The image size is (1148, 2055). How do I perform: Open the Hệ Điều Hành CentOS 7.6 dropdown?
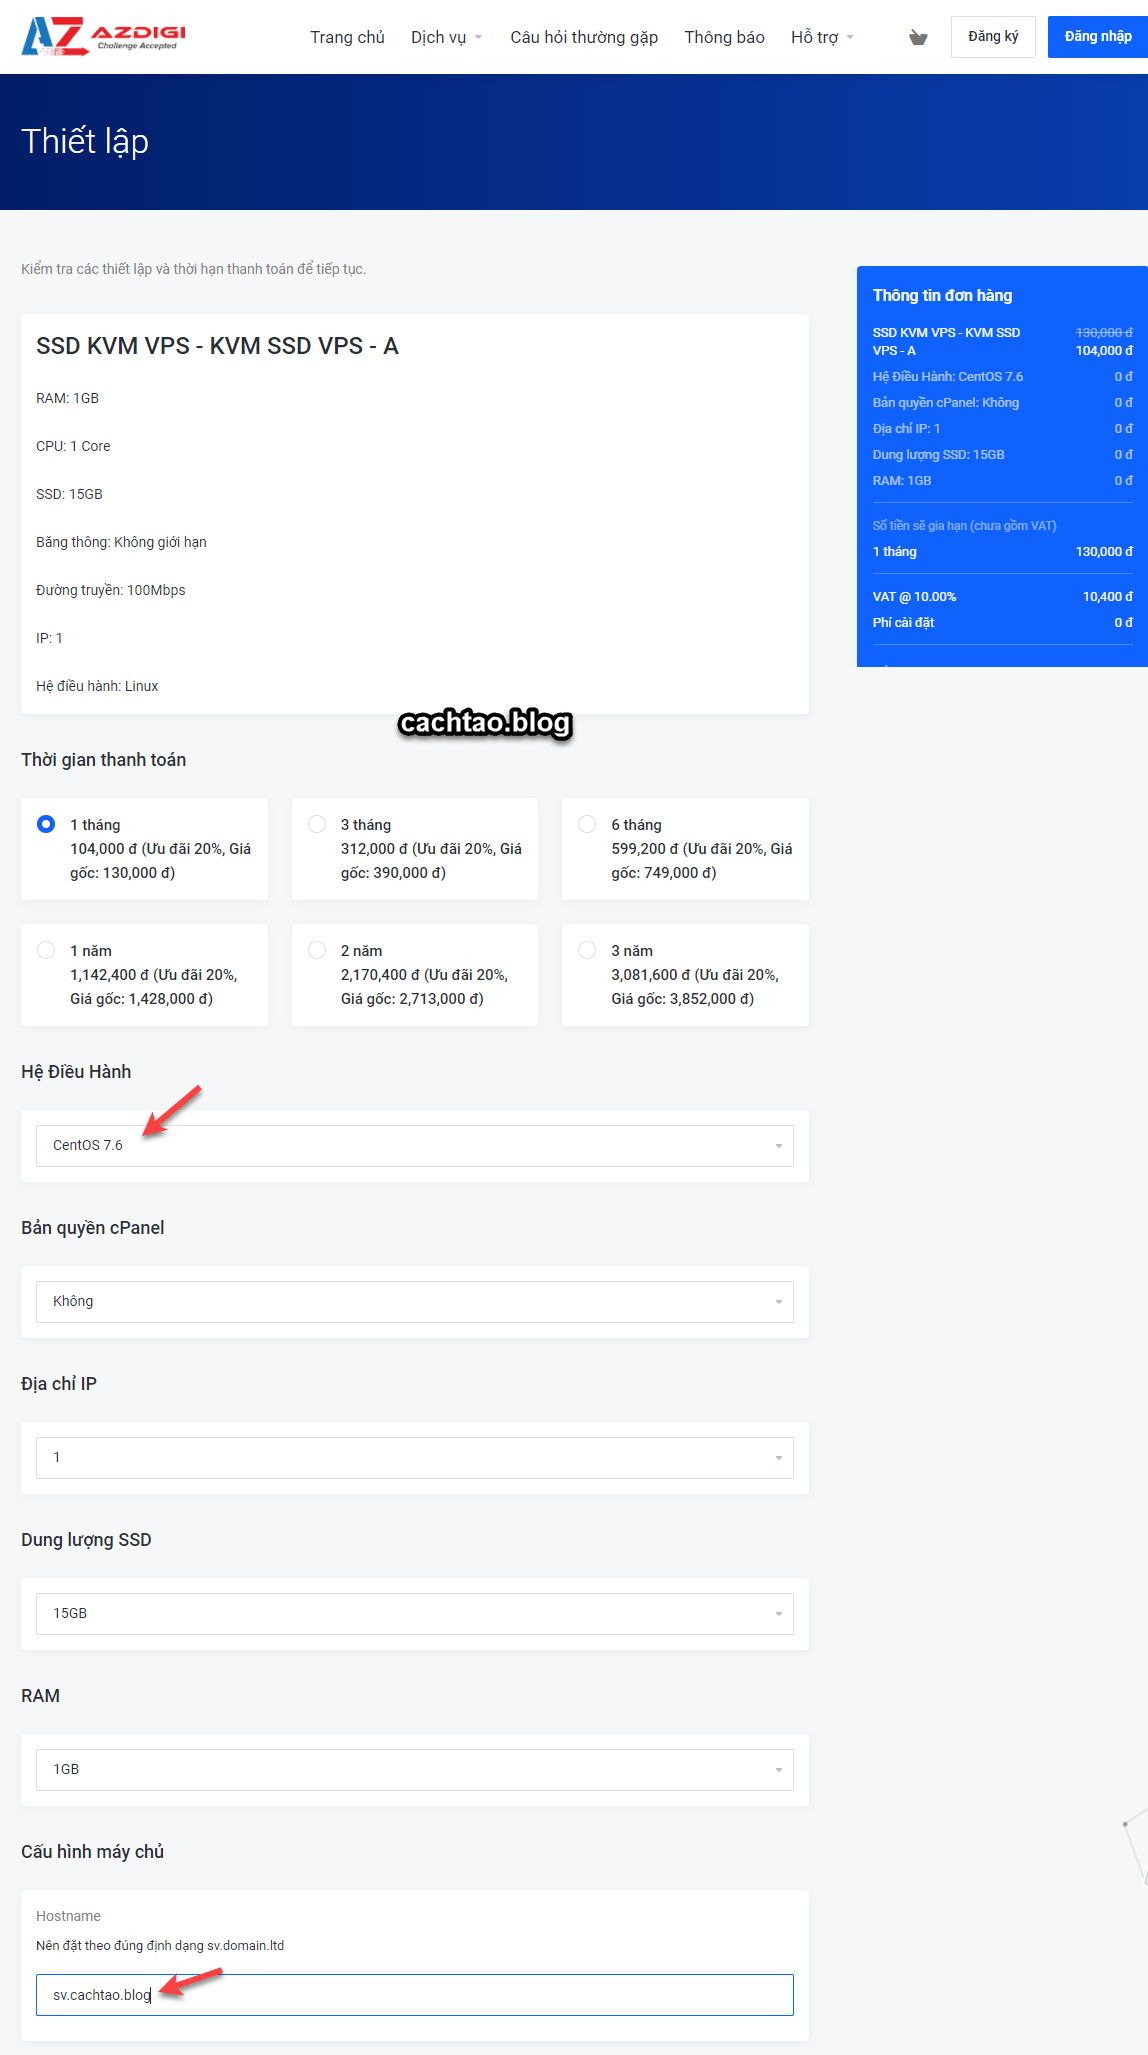click(415, 1146)
